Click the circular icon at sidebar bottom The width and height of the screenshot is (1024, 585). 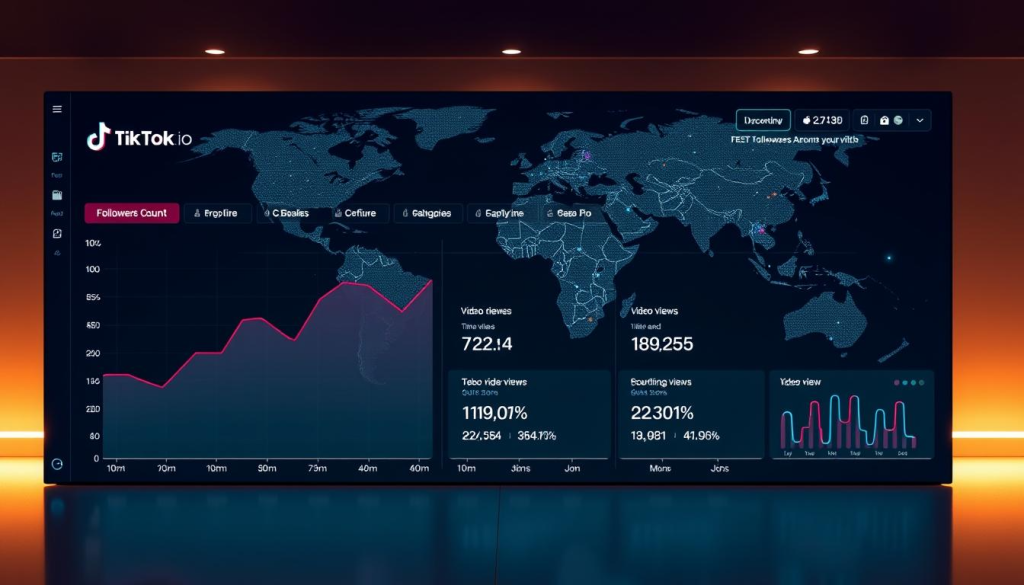57,464
